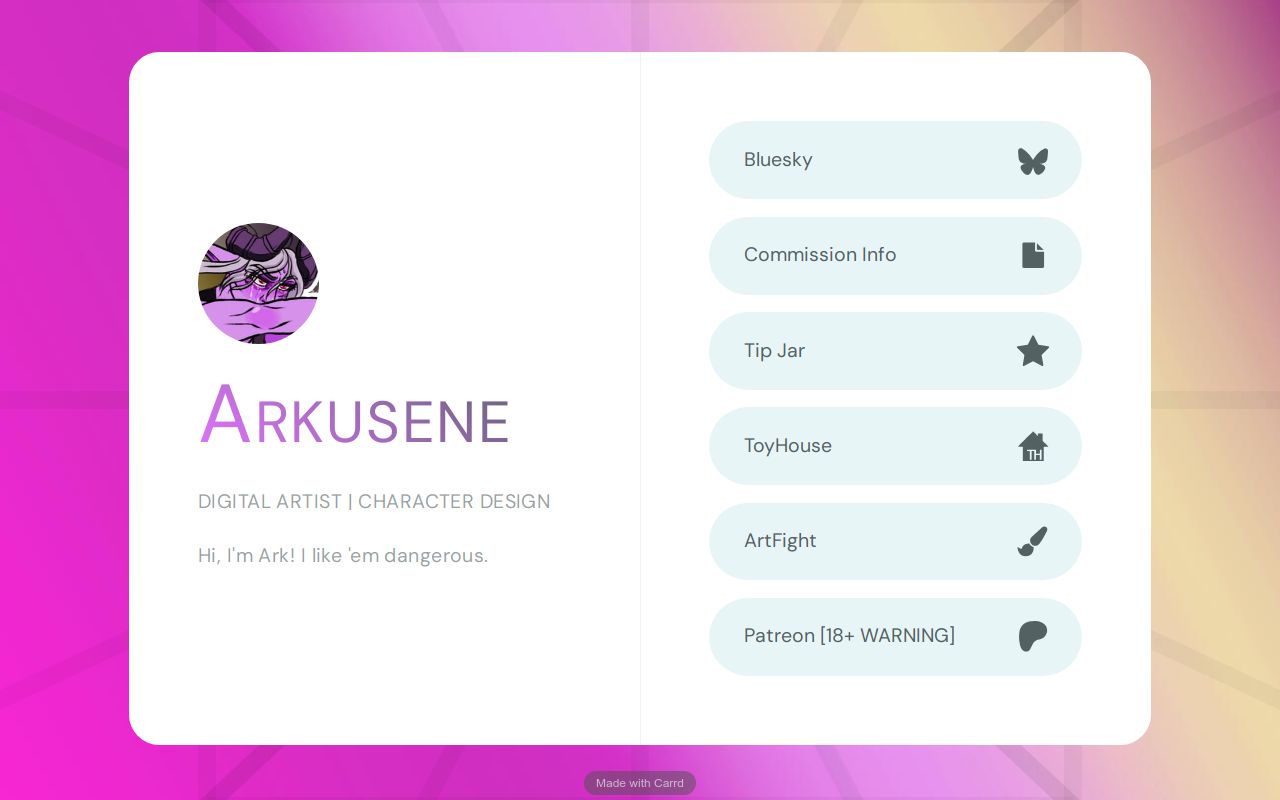Click the Arkusene title heading
Viewport: 1280px width, 800px height.
pyautogui.click(x=355, y=415)
